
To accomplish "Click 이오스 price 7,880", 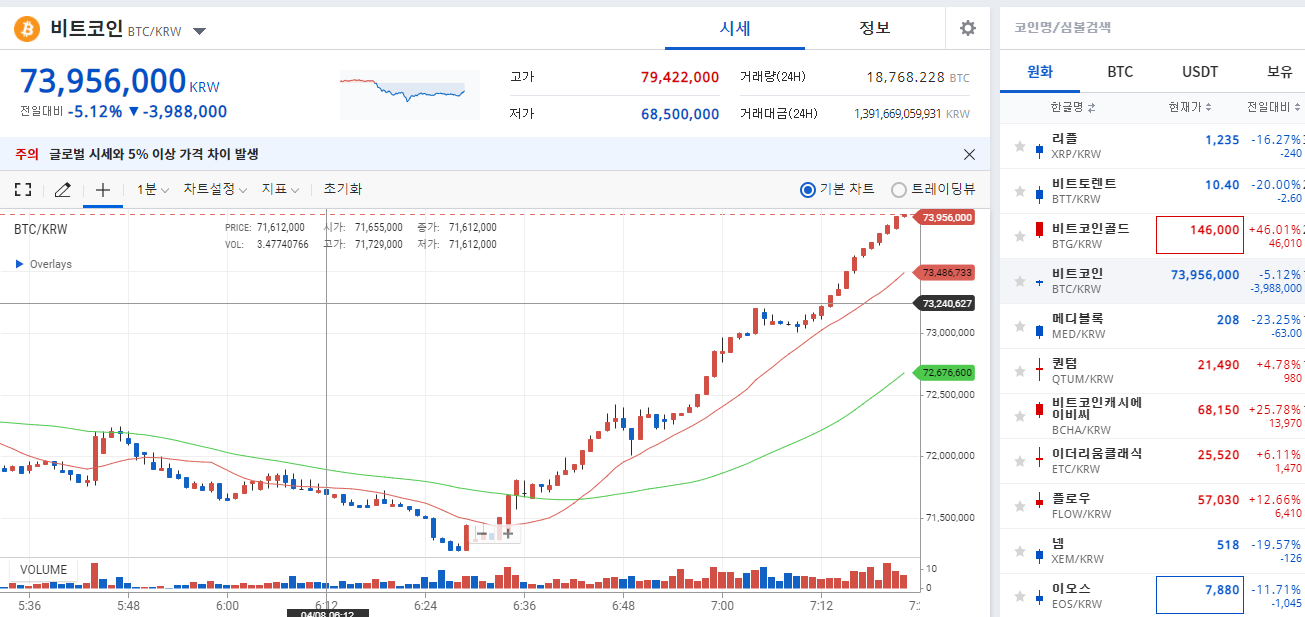I will (x=1222, y=590).
